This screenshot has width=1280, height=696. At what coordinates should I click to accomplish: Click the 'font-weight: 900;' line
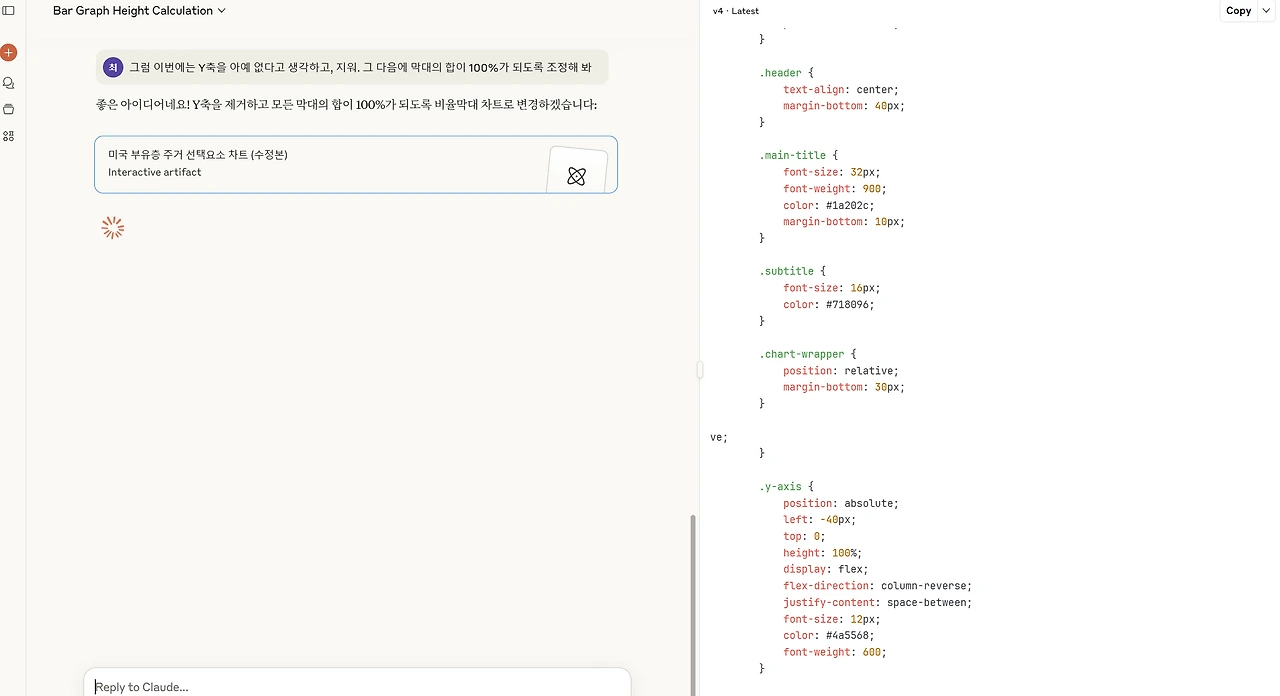[x=834, y=189]
